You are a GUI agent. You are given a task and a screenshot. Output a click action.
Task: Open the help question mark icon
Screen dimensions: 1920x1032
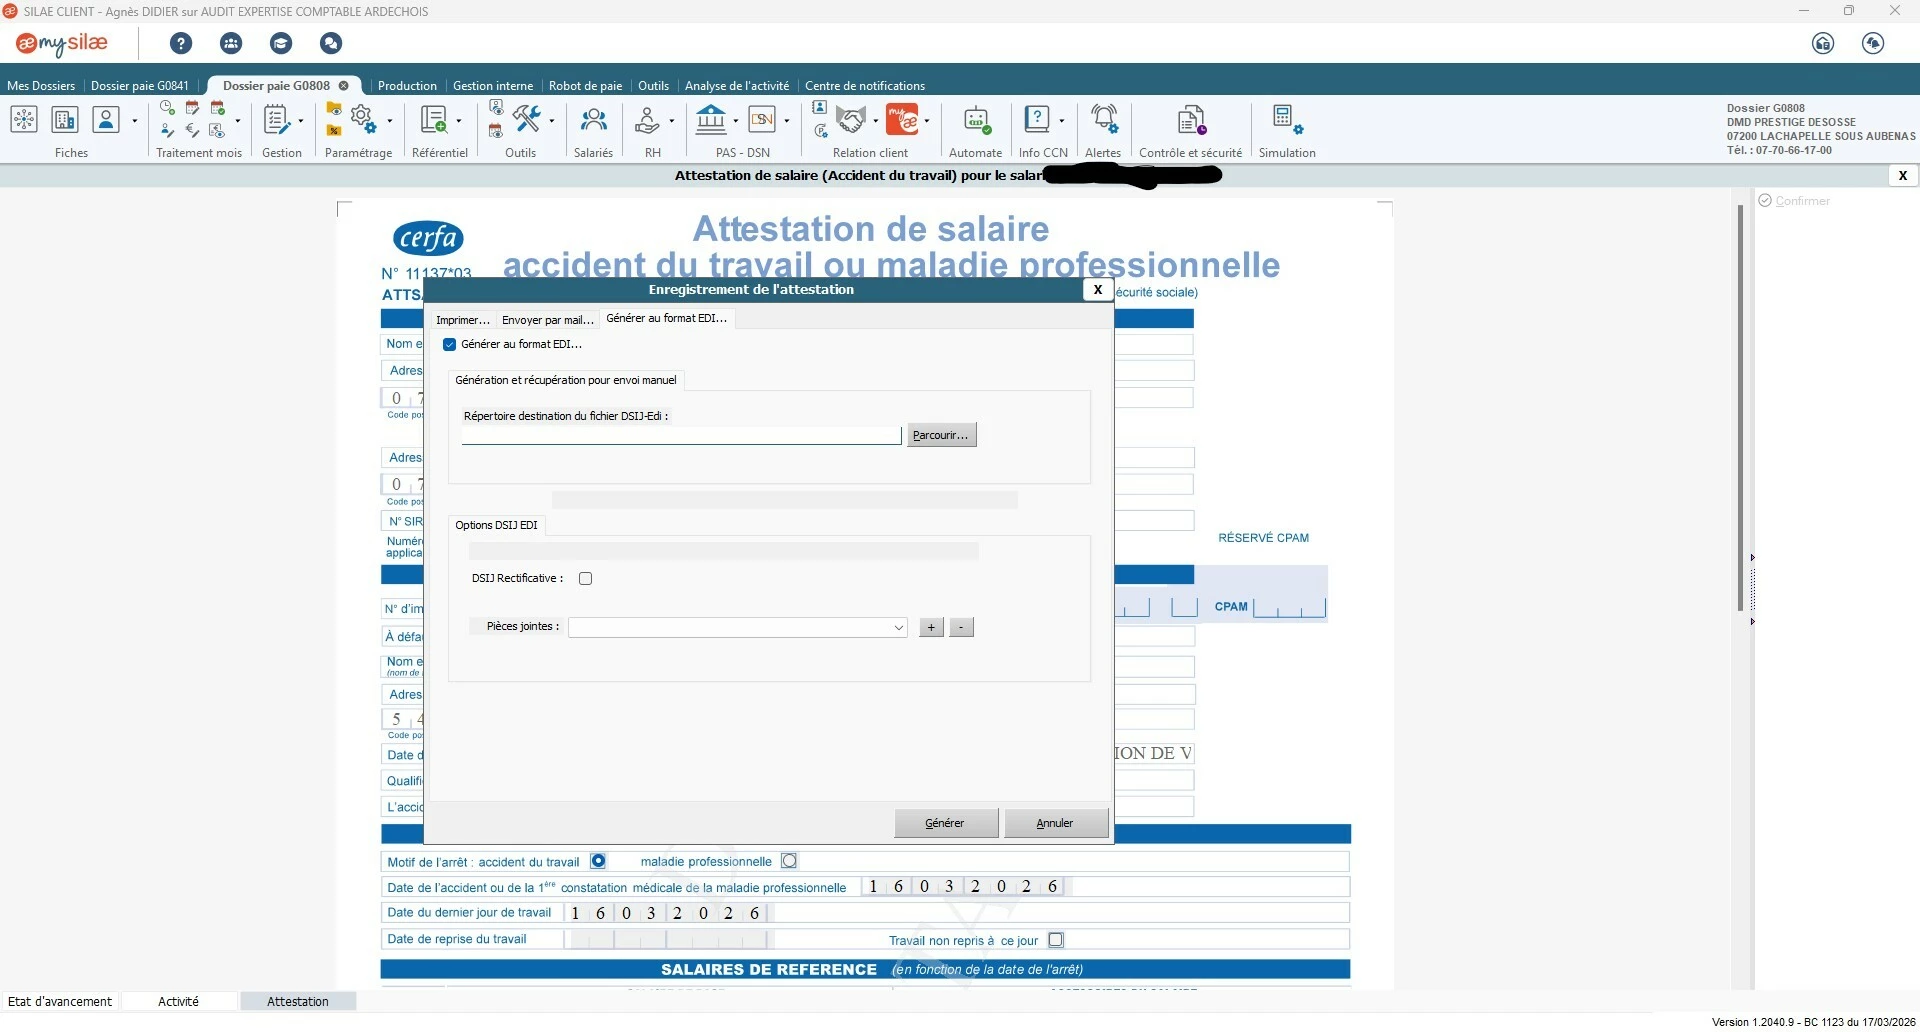coord(181,43)
